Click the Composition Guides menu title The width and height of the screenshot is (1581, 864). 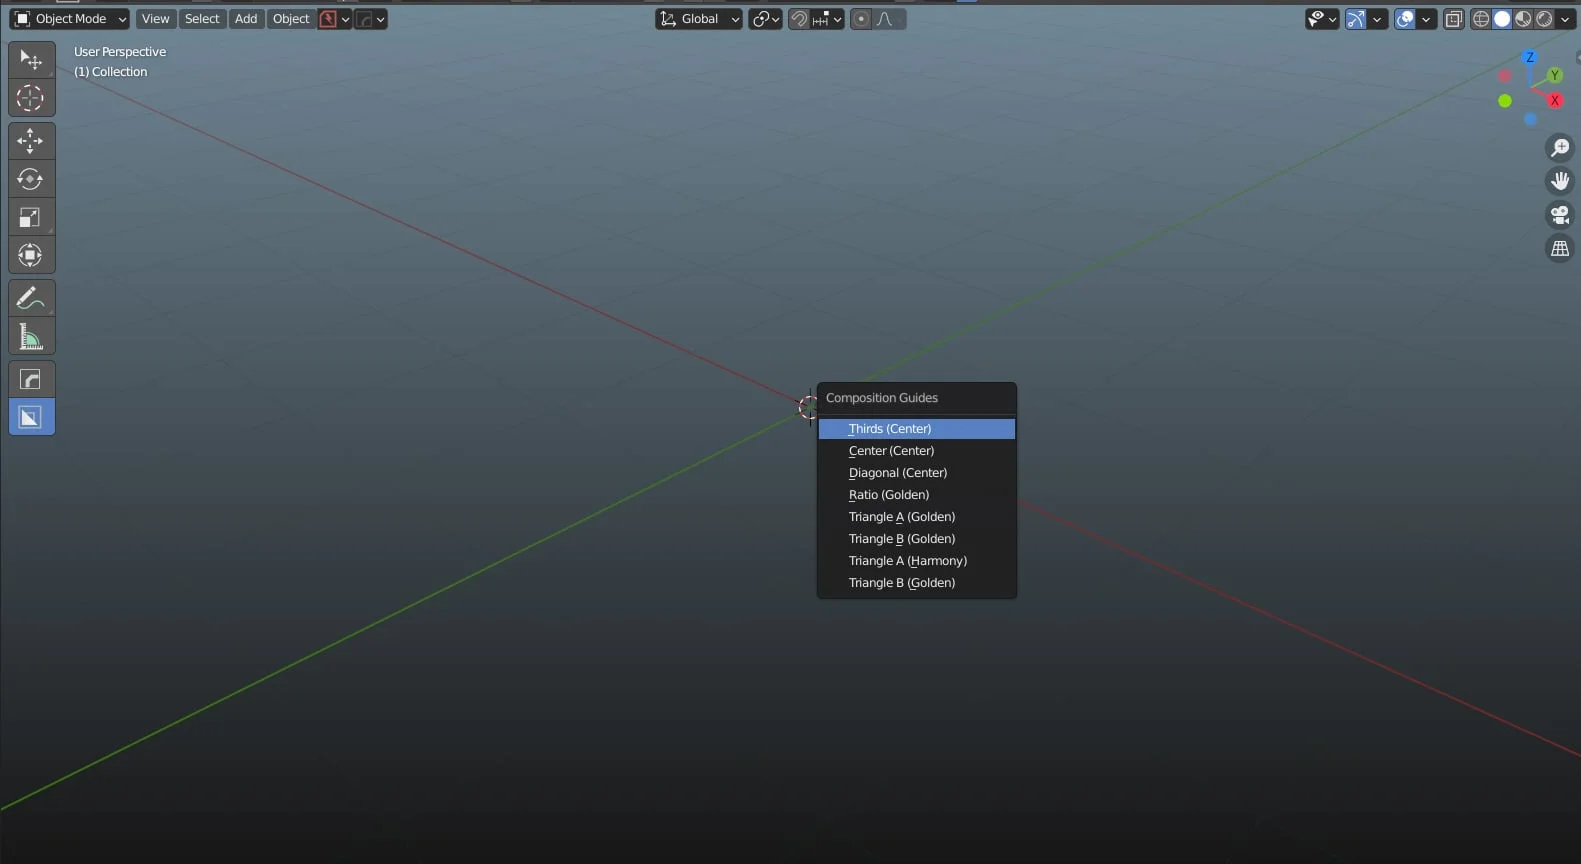[882, 398]
